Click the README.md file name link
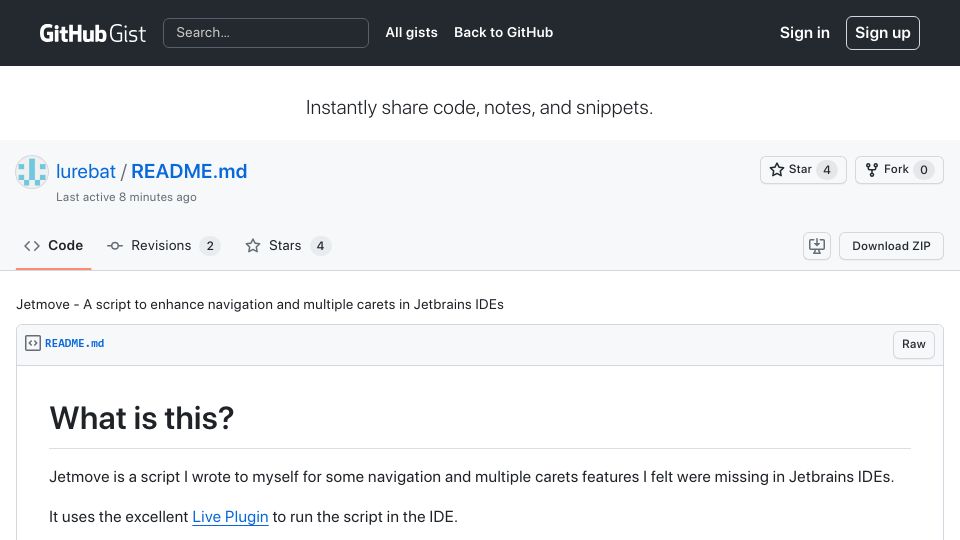 click(75, 343)
